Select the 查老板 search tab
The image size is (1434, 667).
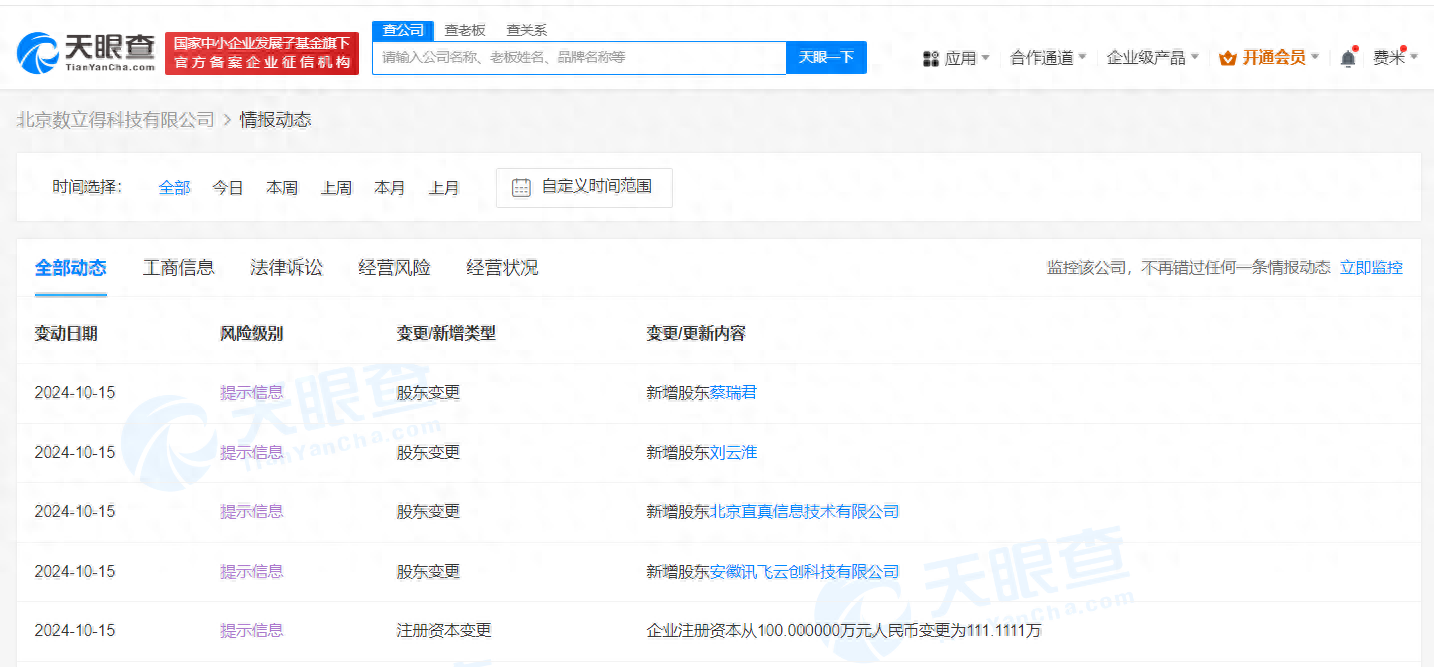click(x=465, y=31)
